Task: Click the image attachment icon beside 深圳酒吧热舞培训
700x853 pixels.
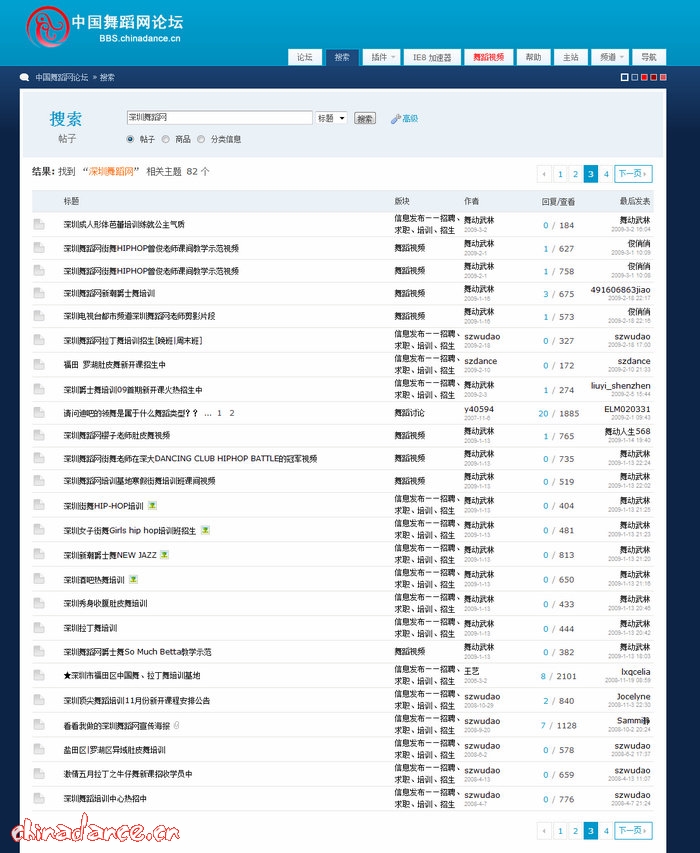Action: coord(134,579)
